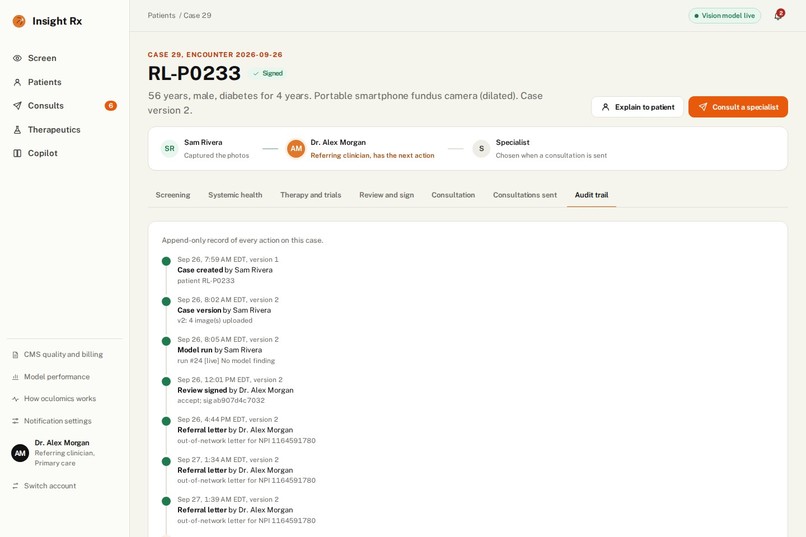Image resolution: width=806 pixels, height=537 pixels.
Task: Click the How oculomics works pulse icon
Action: coord(15,399)
